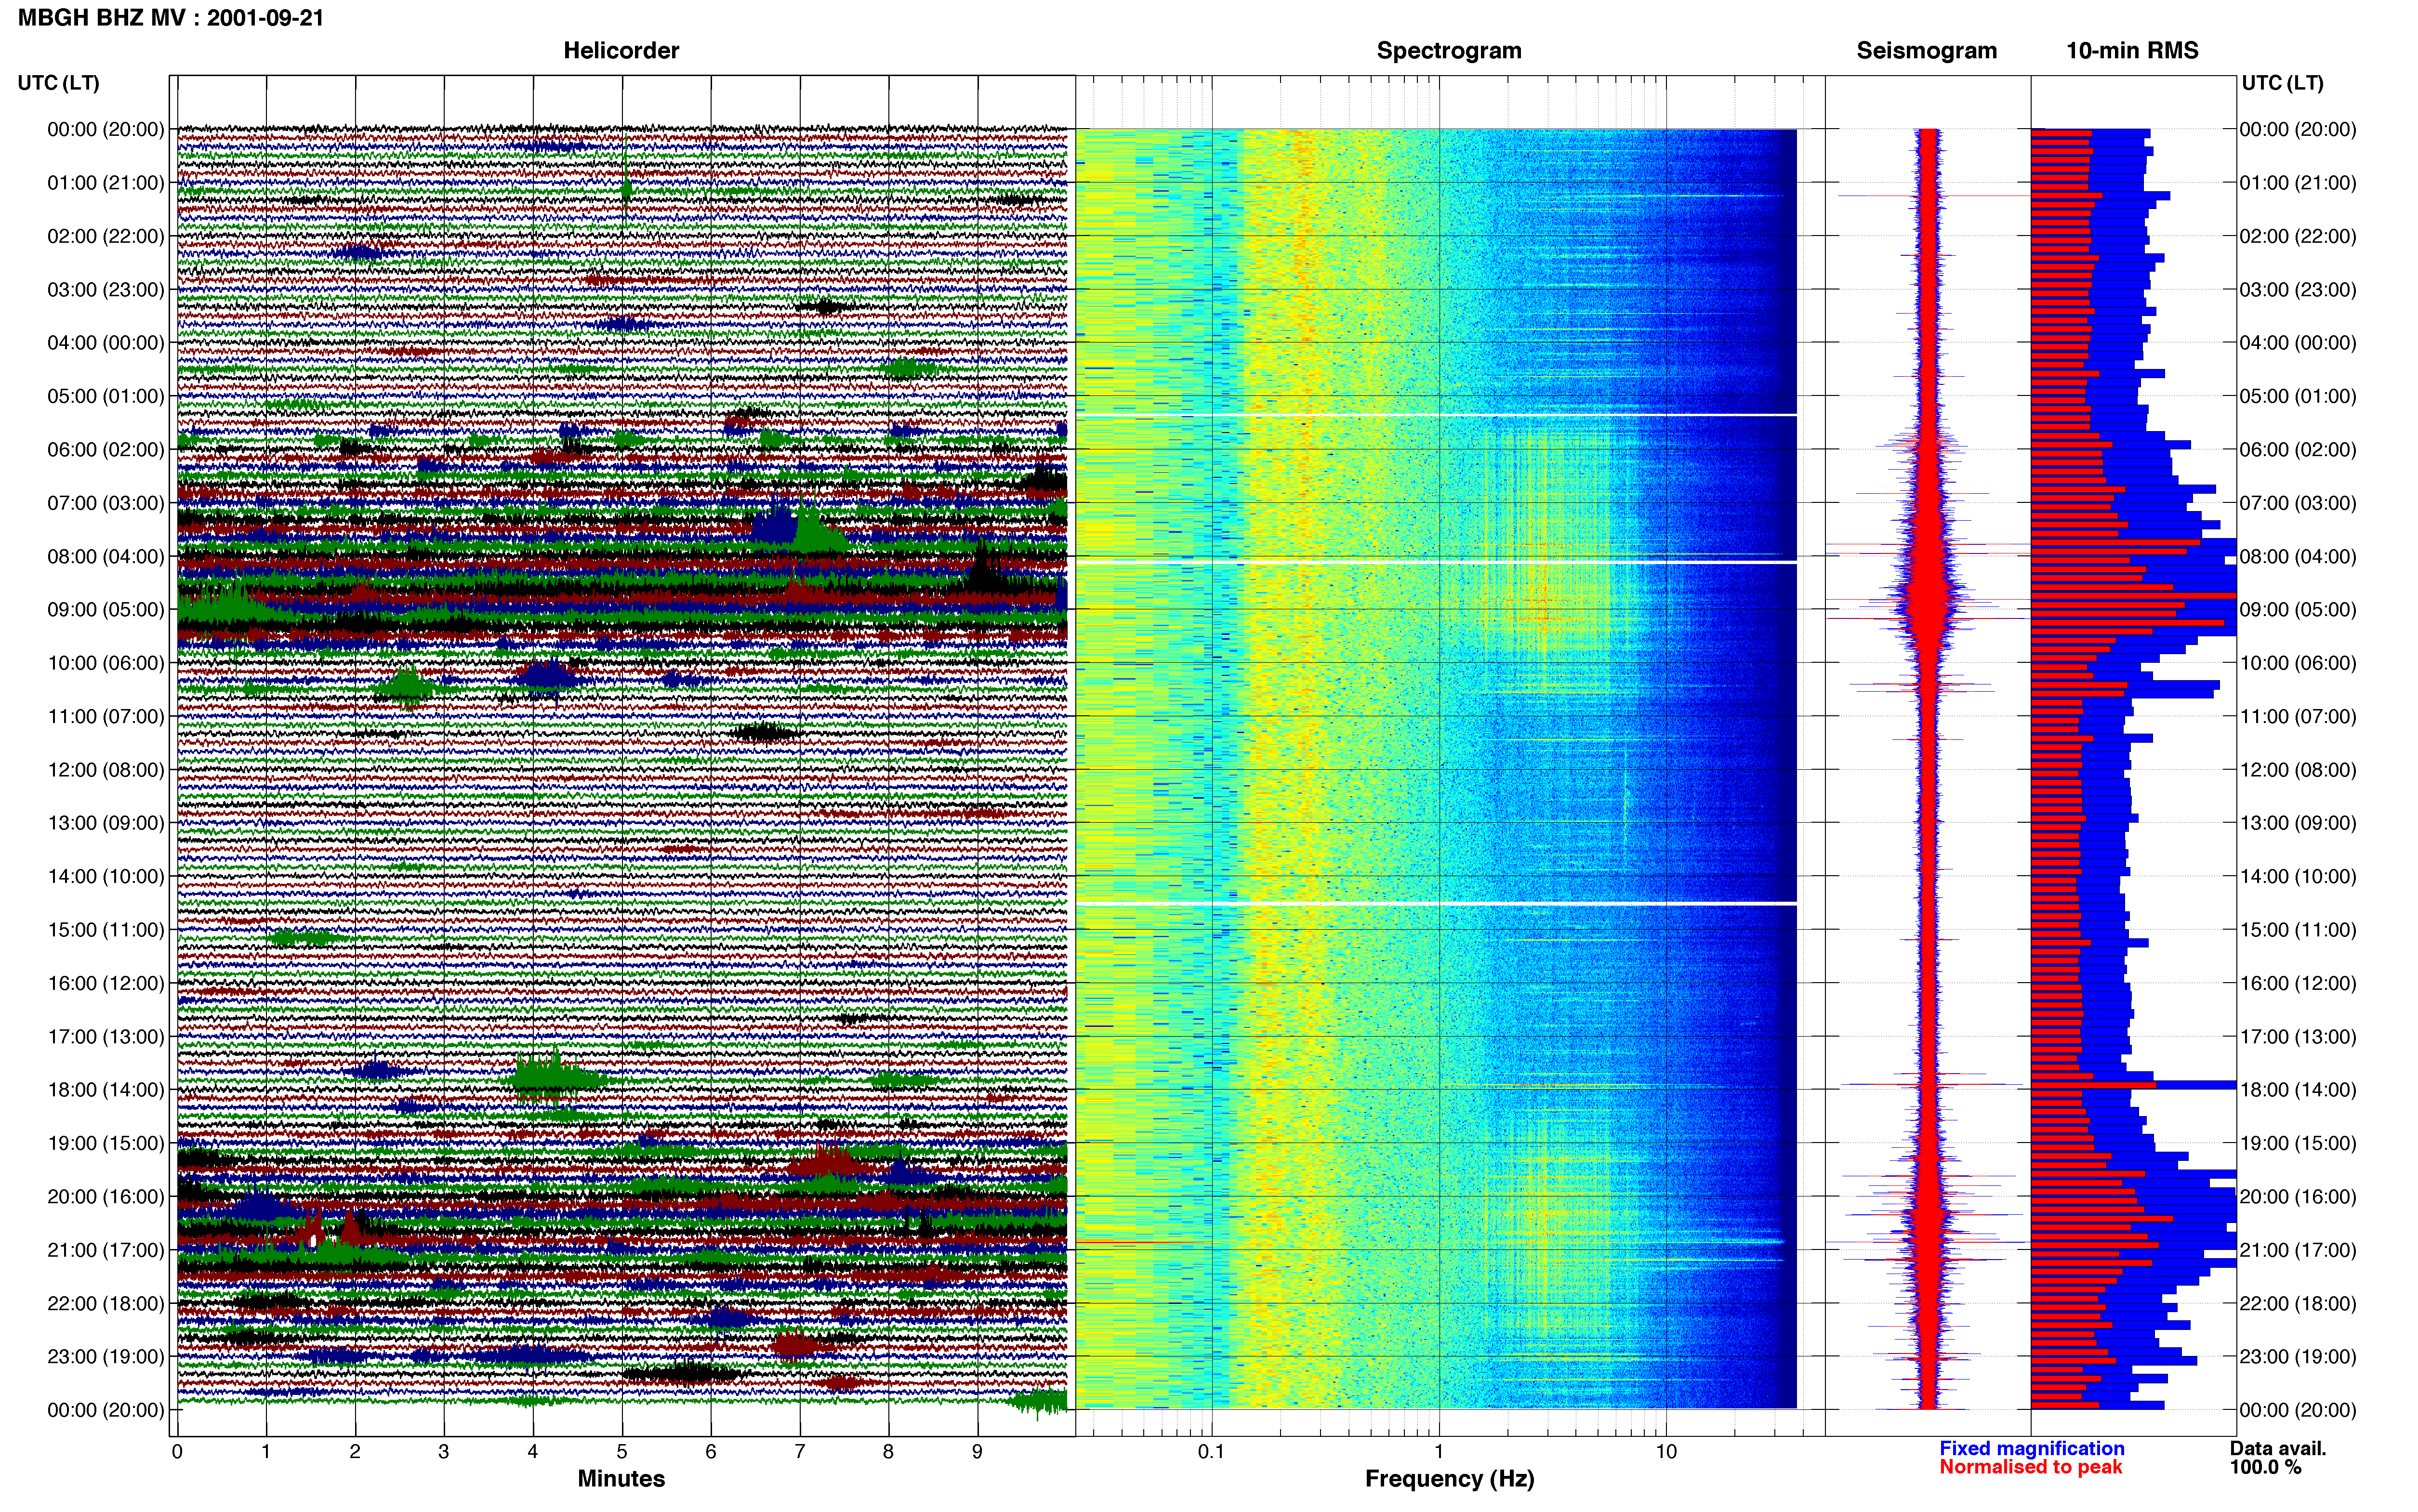The image size is (2418, 1512).
Task: Click left time label '21:00 (17:00)'
Action: (x=106, y=1250)
